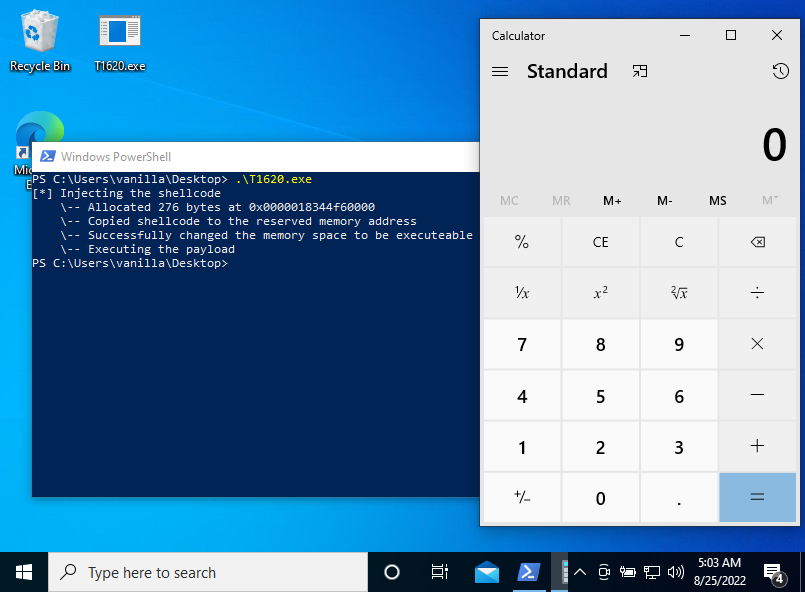Toggle the number sign with plus/minus key

pos(521,497)
